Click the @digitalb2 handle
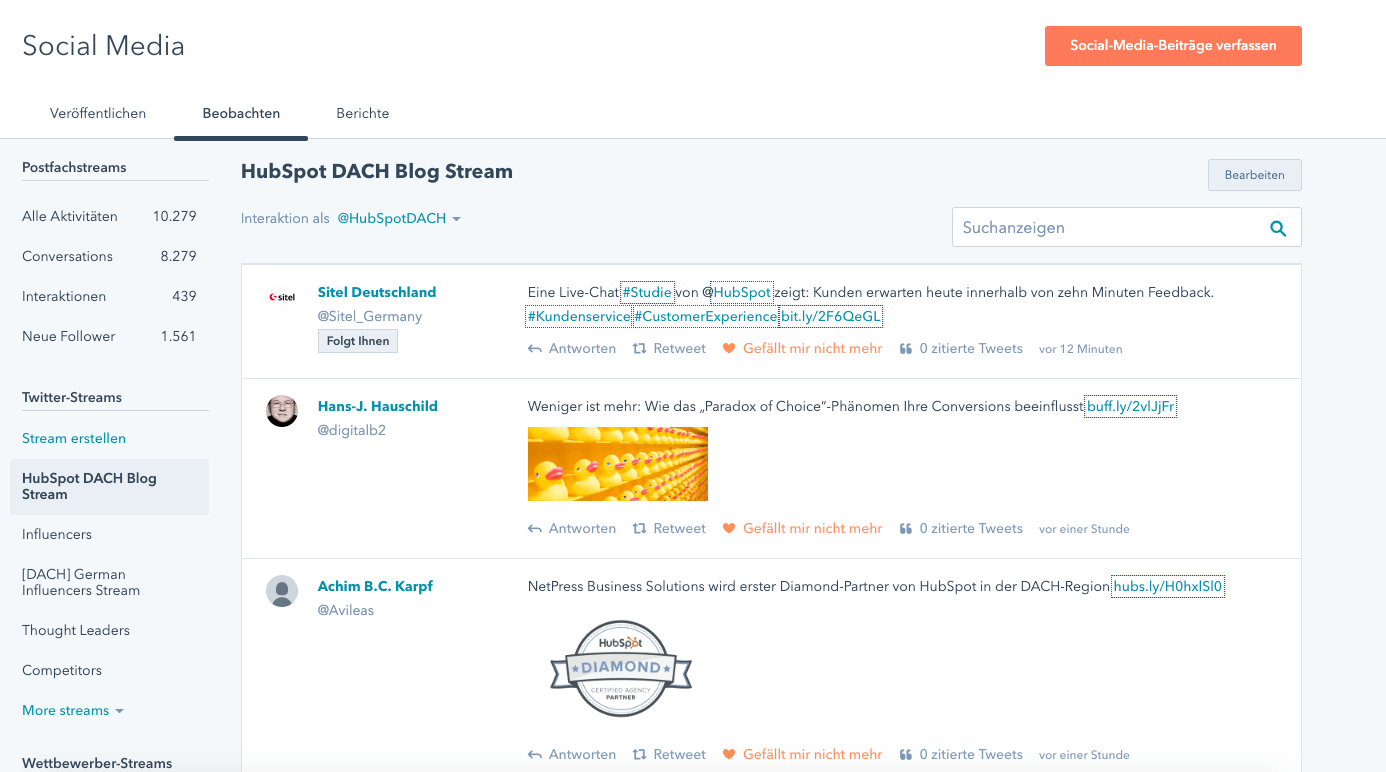 pyautogui.click(x=352, y=431)
